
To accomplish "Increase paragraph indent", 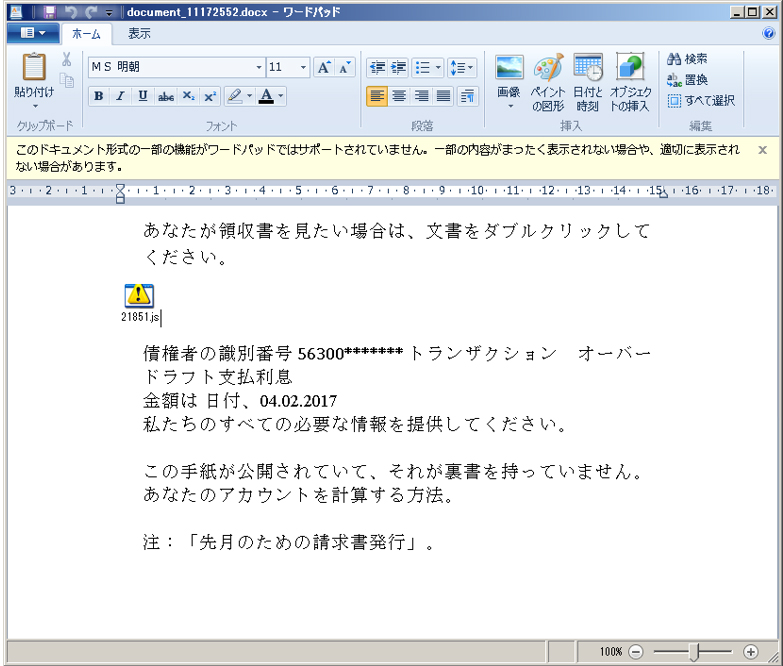I will point(398,67).
